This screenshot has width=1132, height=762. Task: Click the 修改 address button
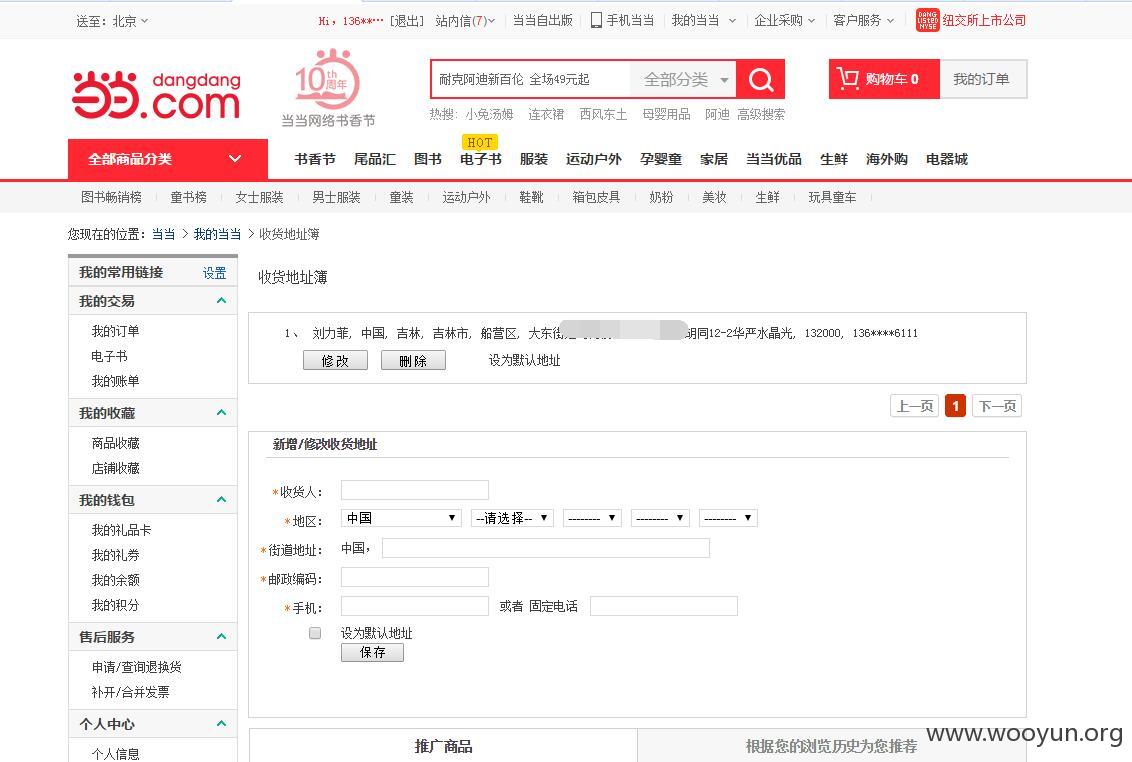pyautogui.click(x=335, y=360)
